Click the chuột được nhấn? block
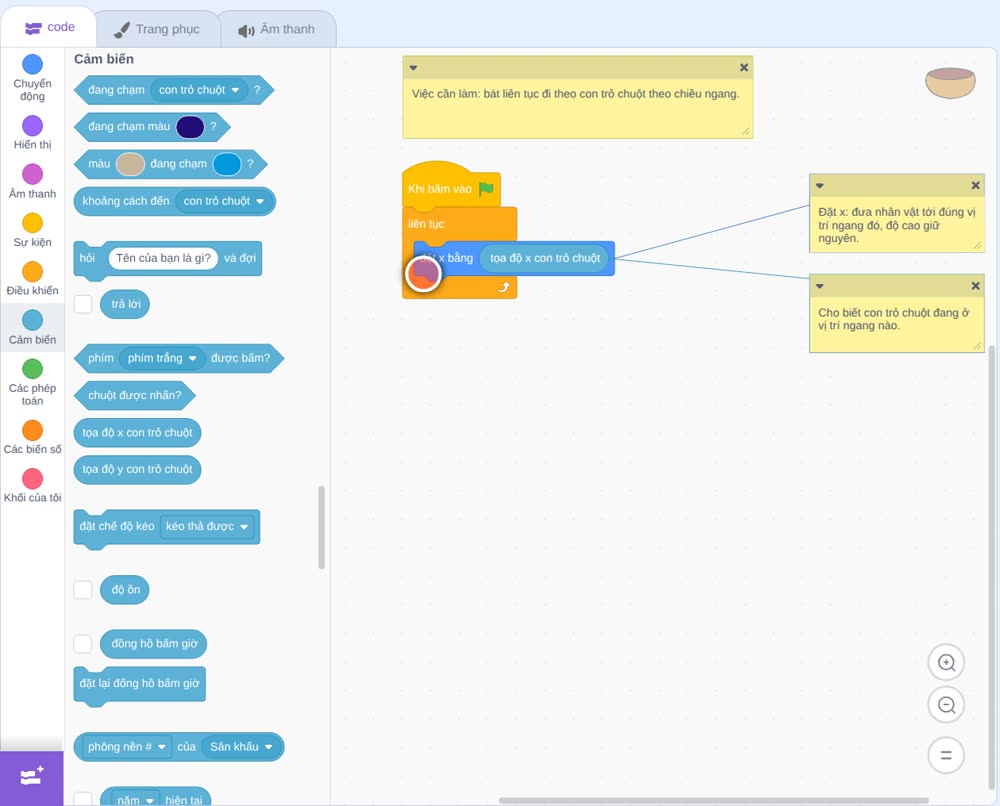The height and width of the screenshot is (806, 1000). 135,395
